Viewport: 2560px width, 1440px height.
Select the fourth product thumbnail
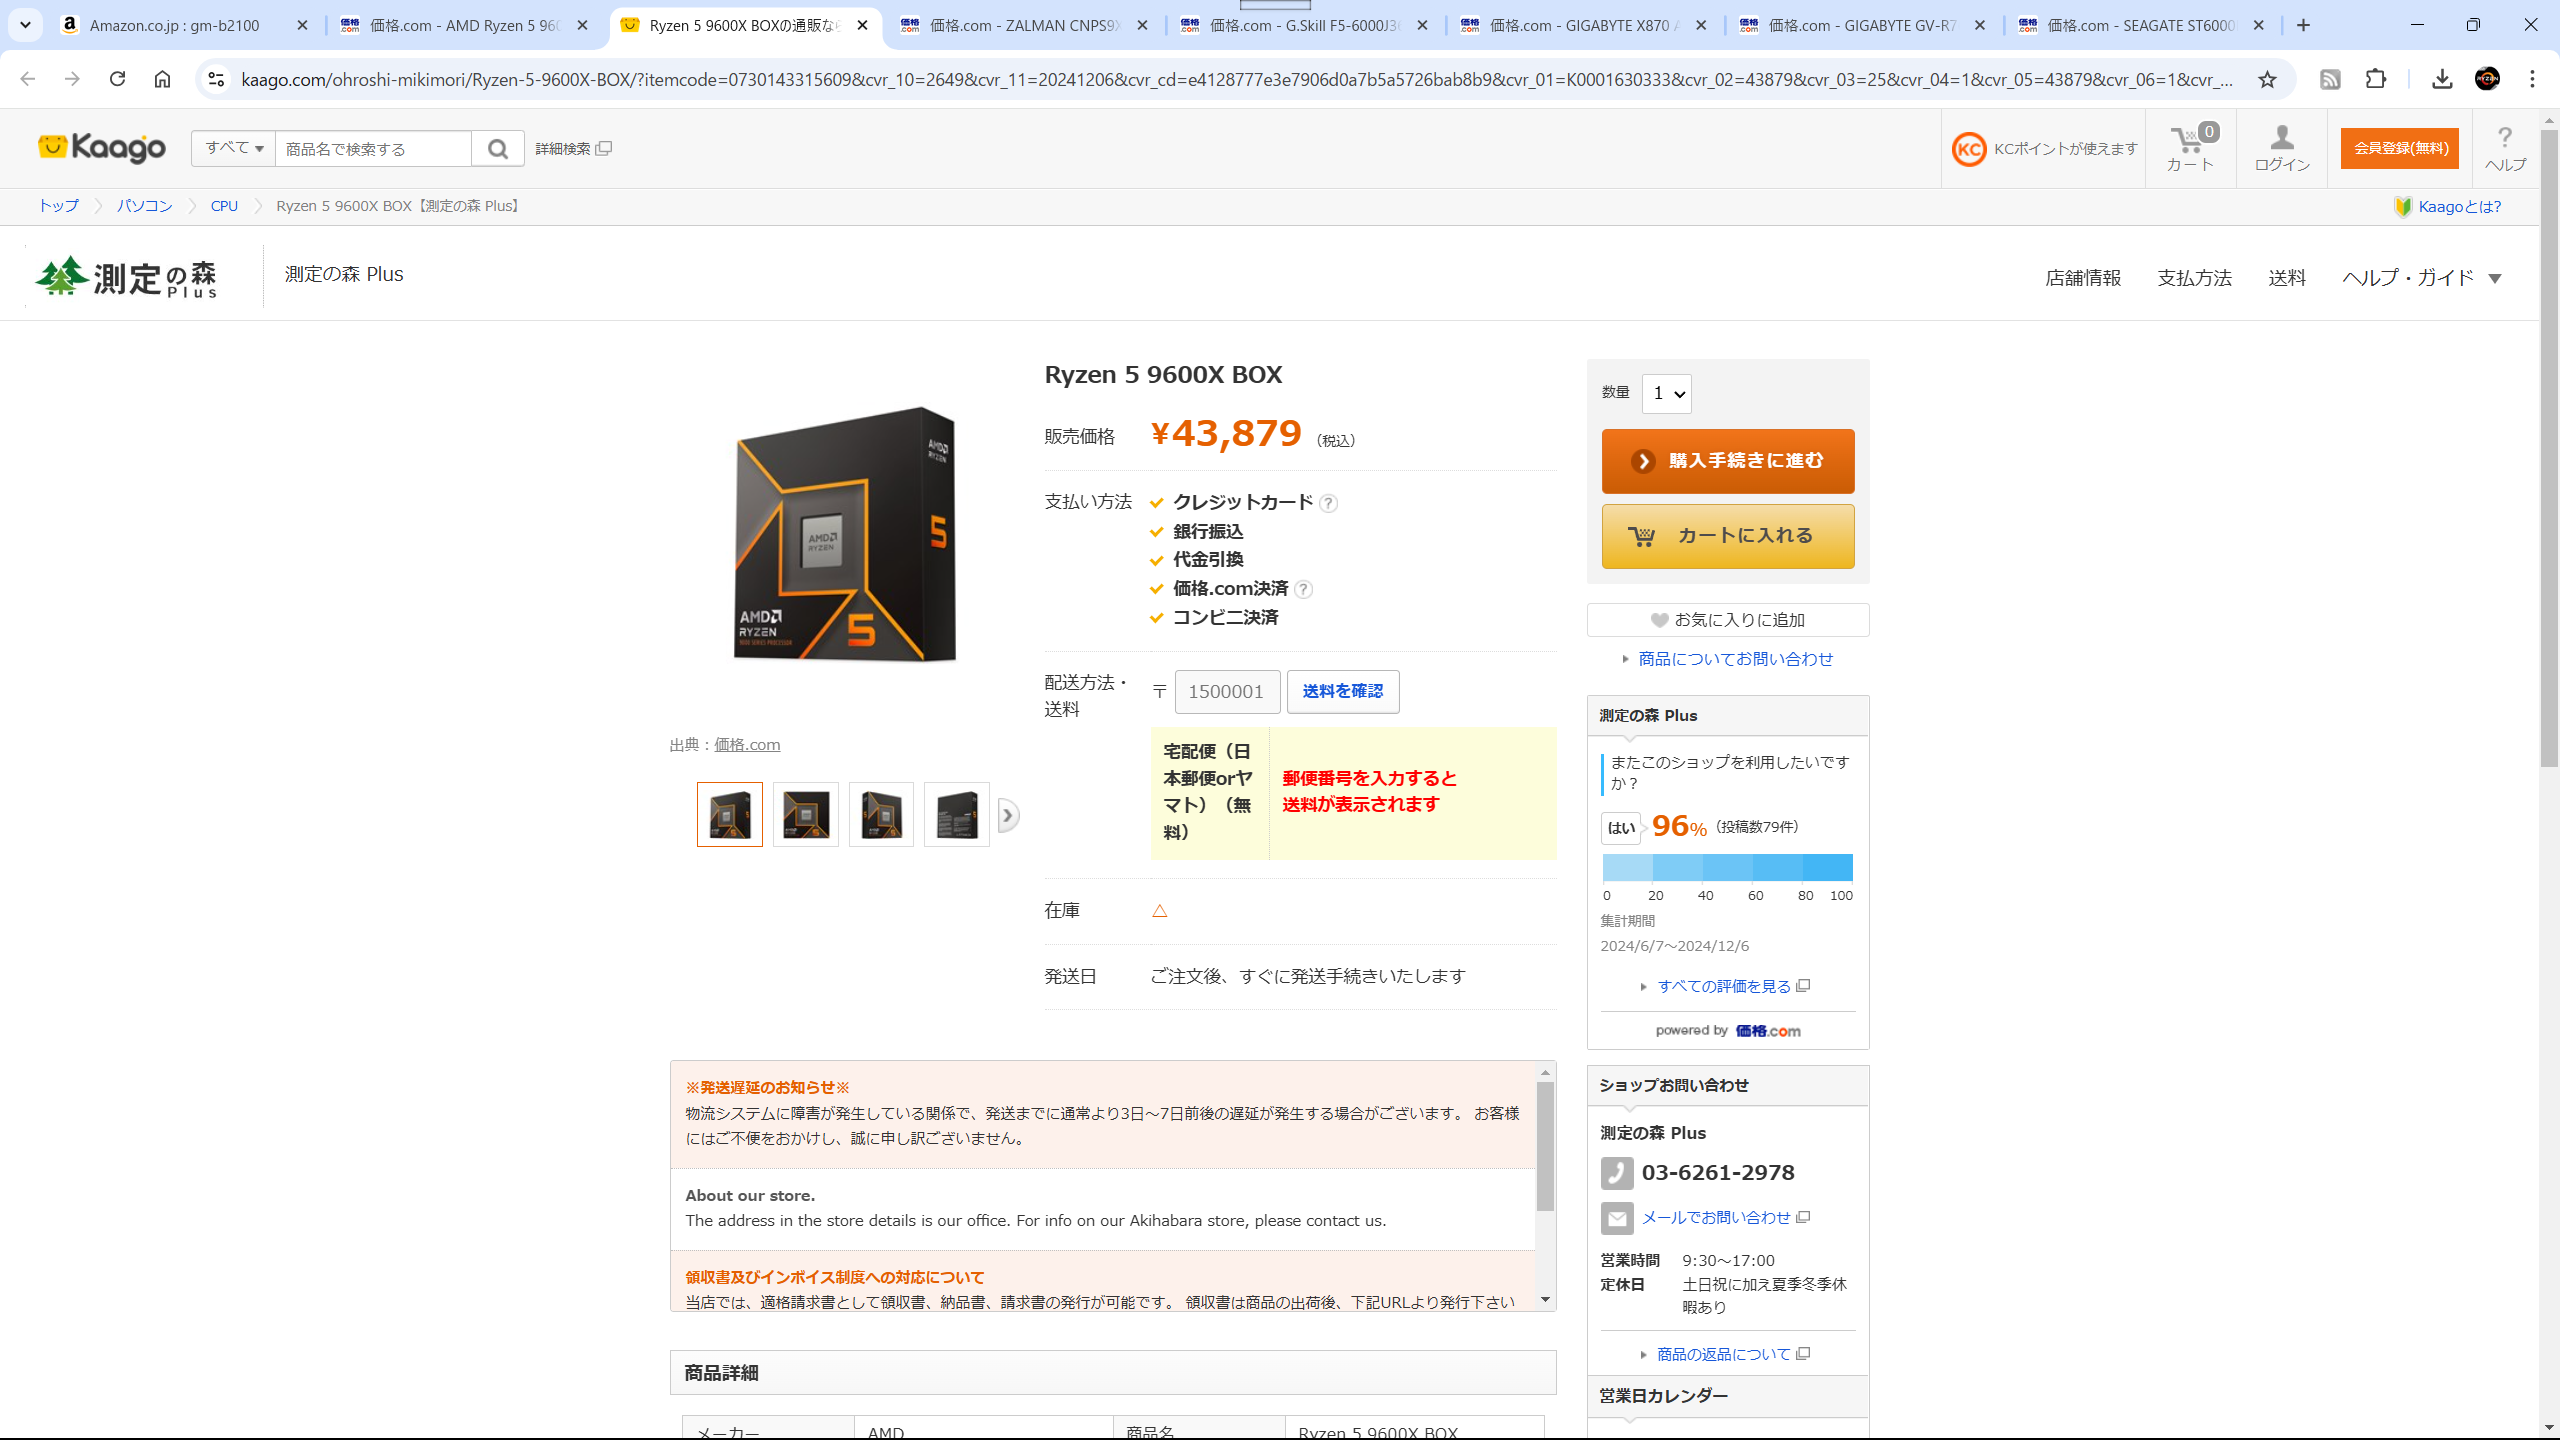957,815
